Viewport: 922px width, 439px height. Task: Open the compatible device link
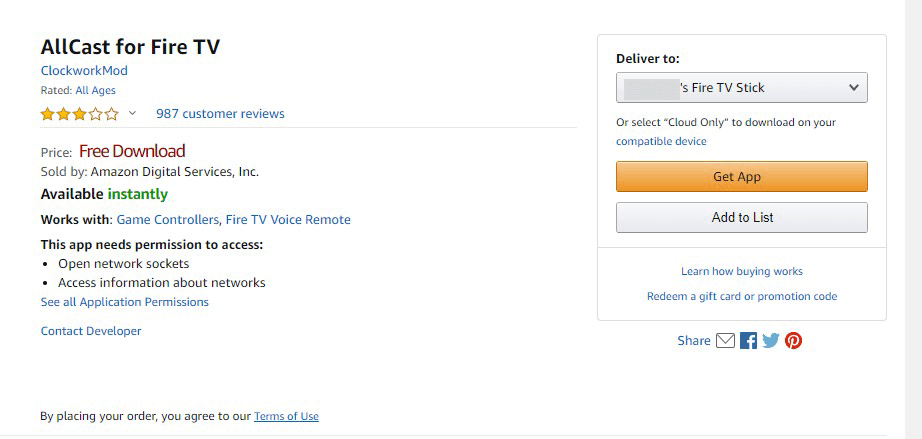[x=662, y=142]
